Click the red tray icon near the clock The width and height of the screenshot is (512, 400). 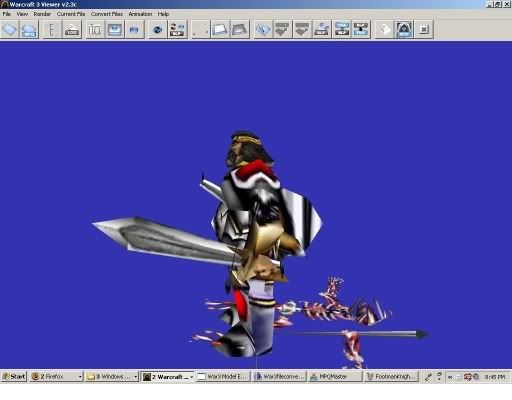pyautogui.click(x=467, y=377)
